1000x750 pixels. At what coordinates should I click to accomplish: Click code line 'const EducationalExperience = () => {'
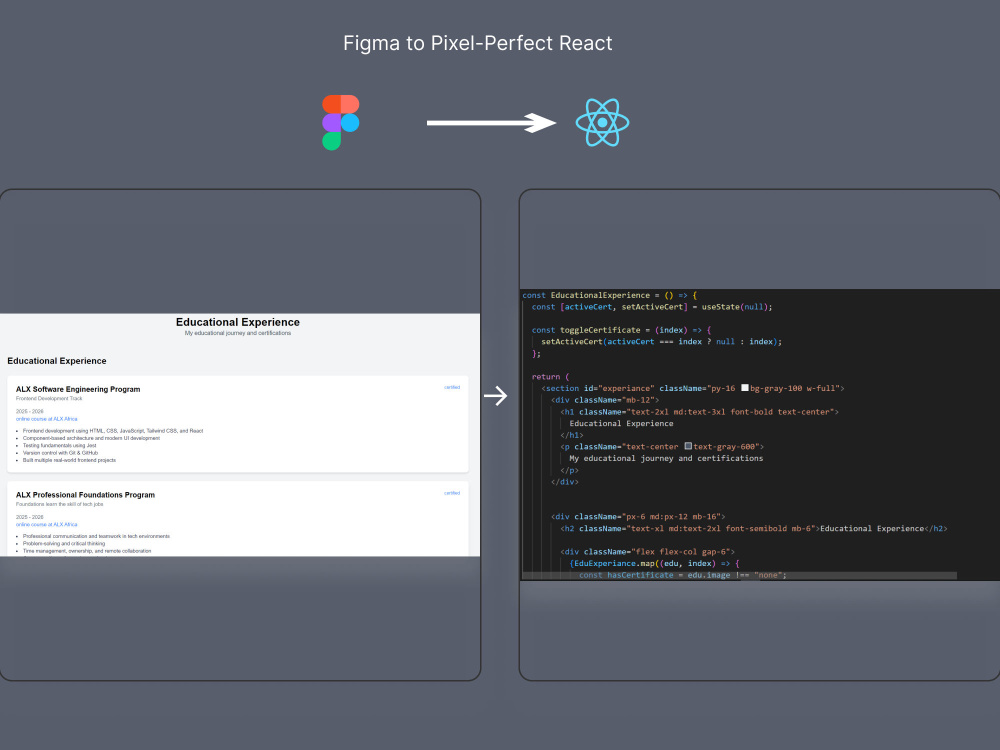(x=610, y=295)
